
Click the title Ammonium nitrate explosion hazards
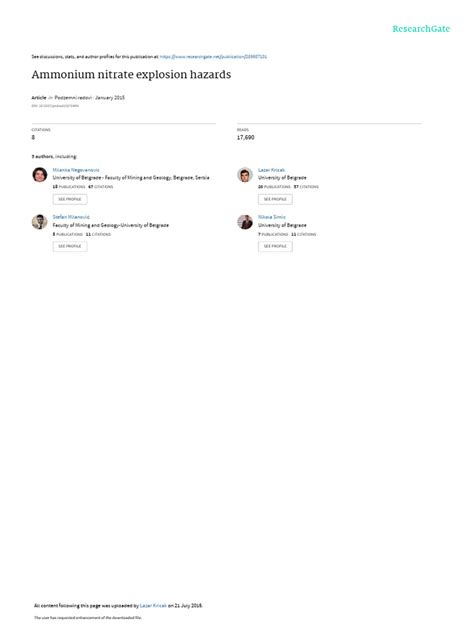pyautogui.click(x=131, y=75)
